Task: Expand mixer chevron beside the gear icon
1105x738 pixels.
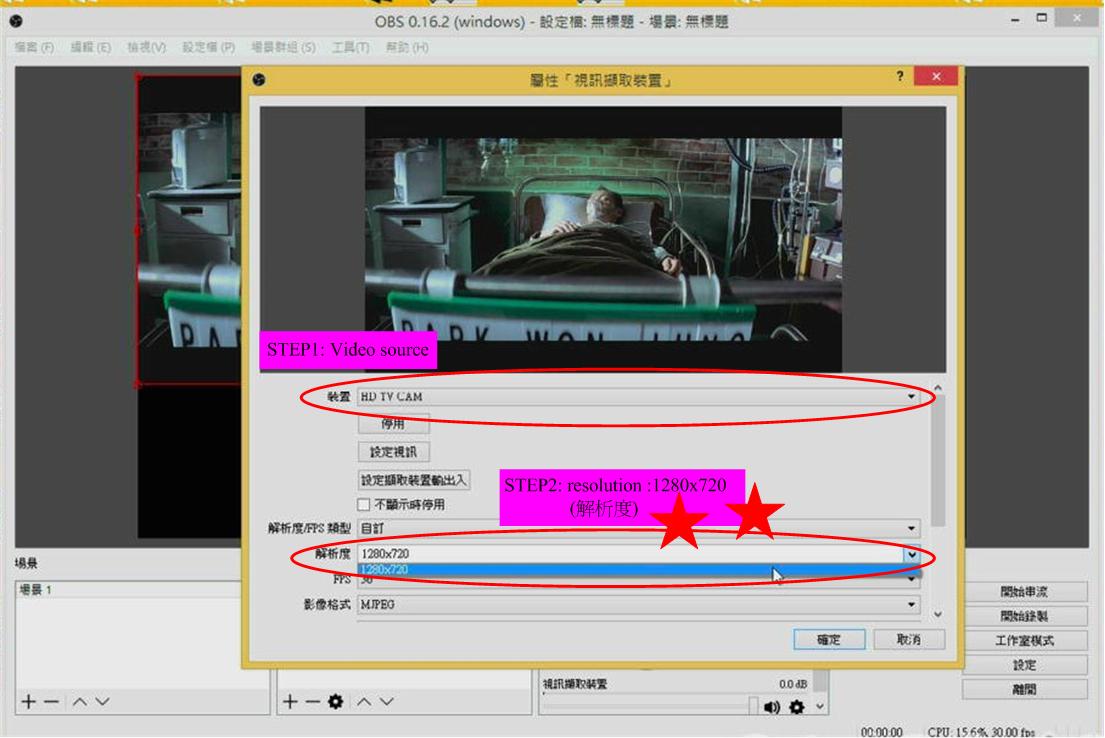Action: (820, 706)
